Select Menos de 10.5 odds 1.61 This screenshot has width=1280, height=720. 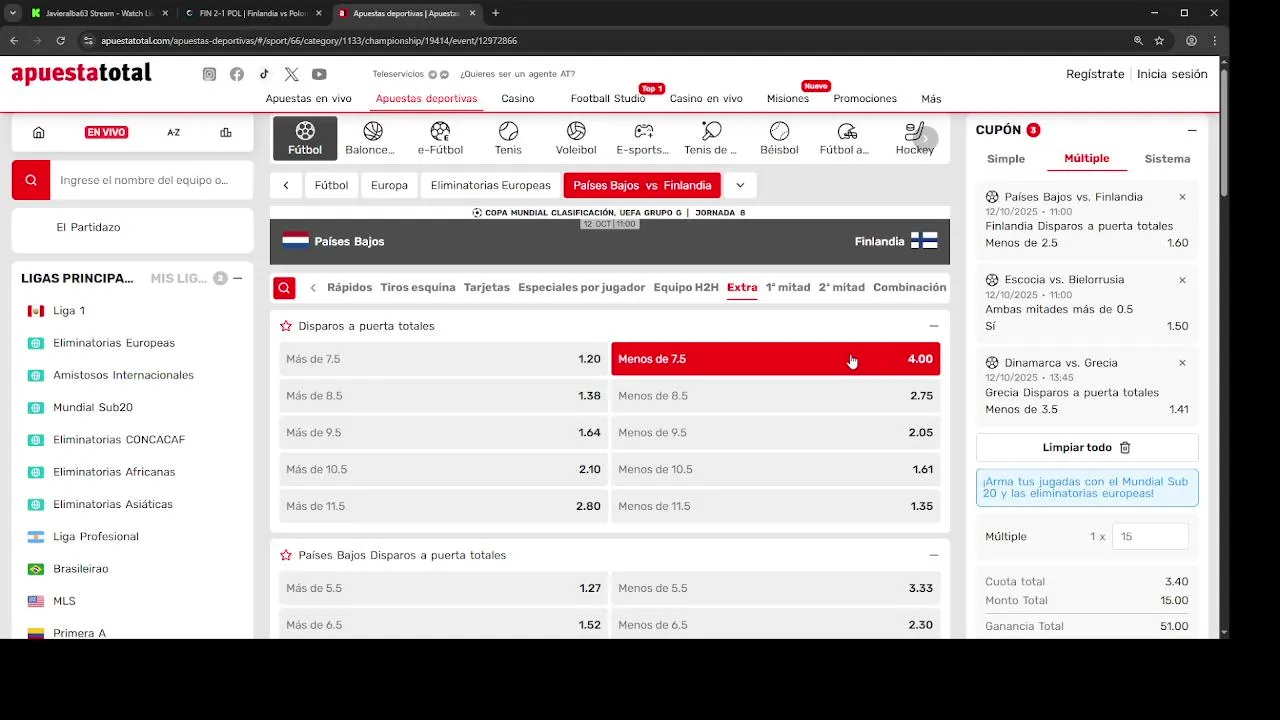pos(775,470)
